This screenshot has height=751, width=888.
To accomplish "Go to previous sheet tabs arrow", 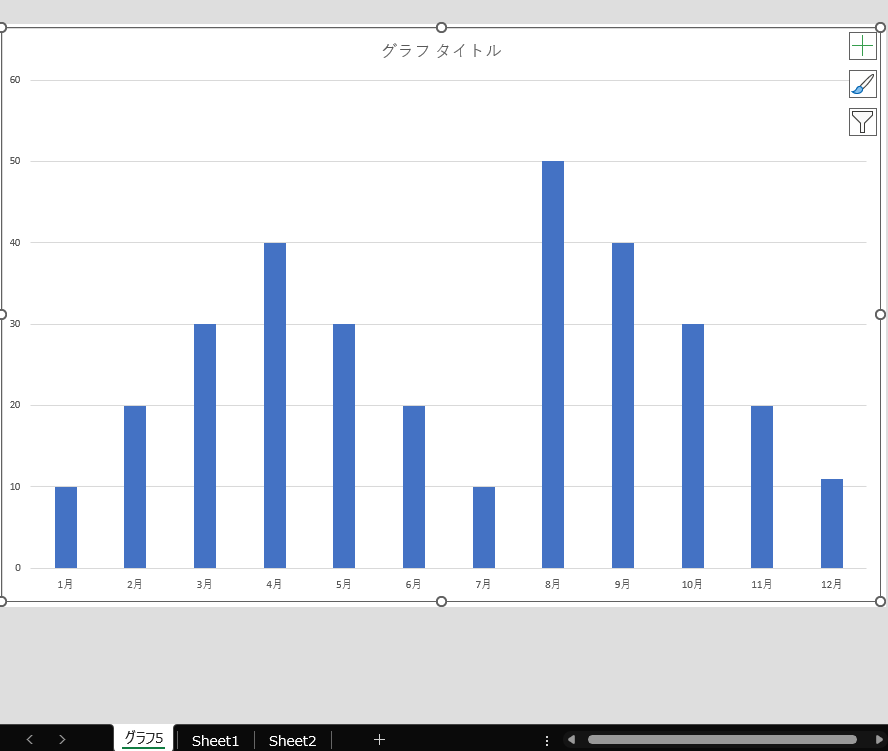I will pyautogui.click(x=30, y=739).
